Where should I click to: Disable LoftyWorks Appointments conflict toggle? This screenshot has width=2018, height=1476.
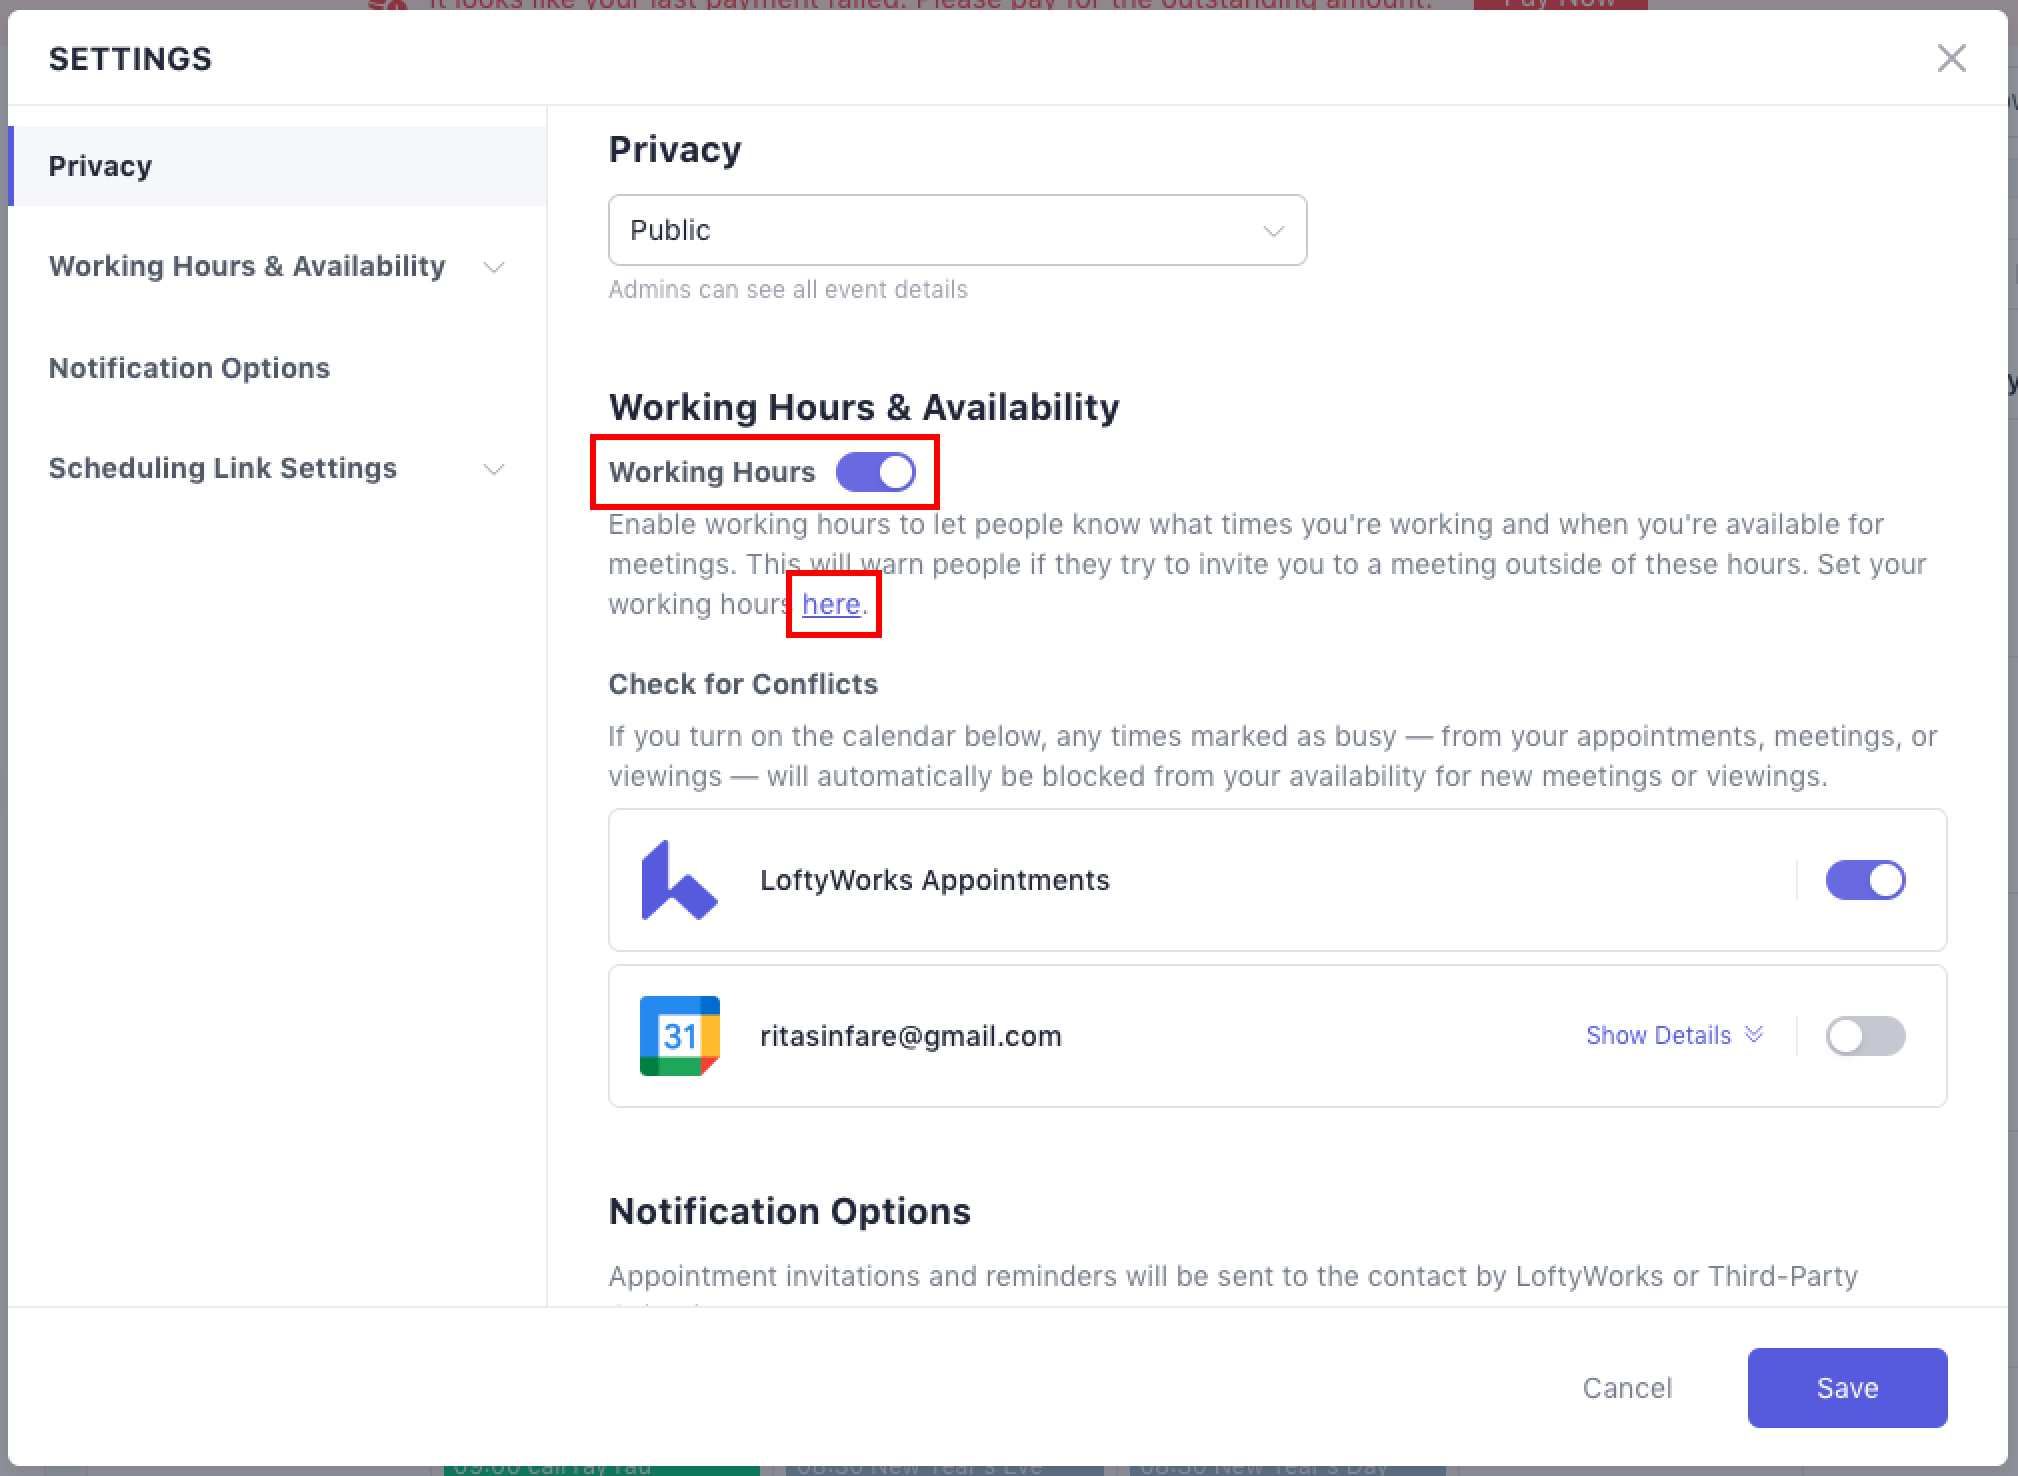(1864, 880)
